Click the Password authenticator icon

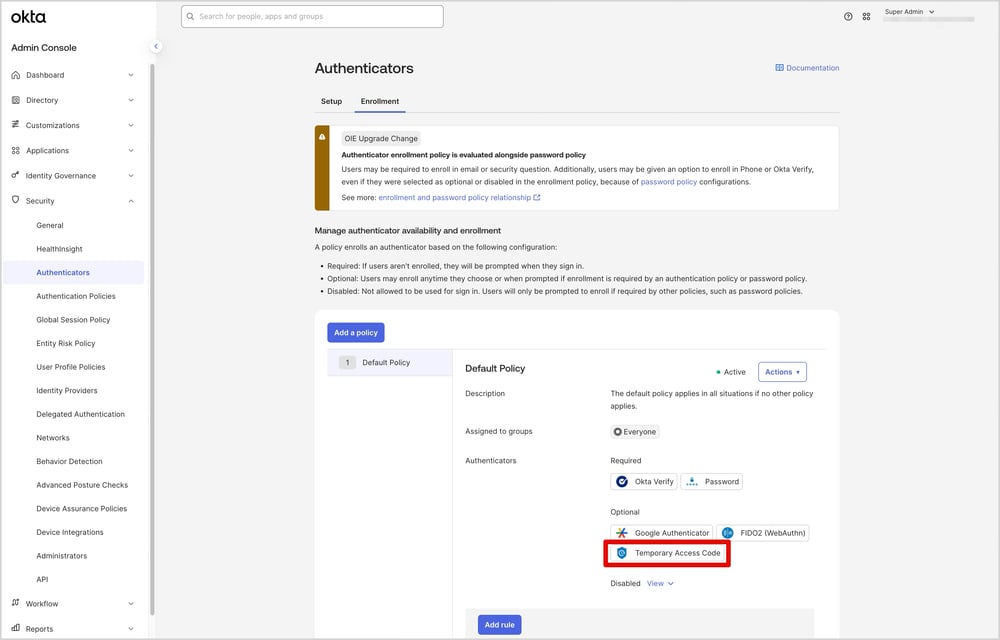coord(692,481)
